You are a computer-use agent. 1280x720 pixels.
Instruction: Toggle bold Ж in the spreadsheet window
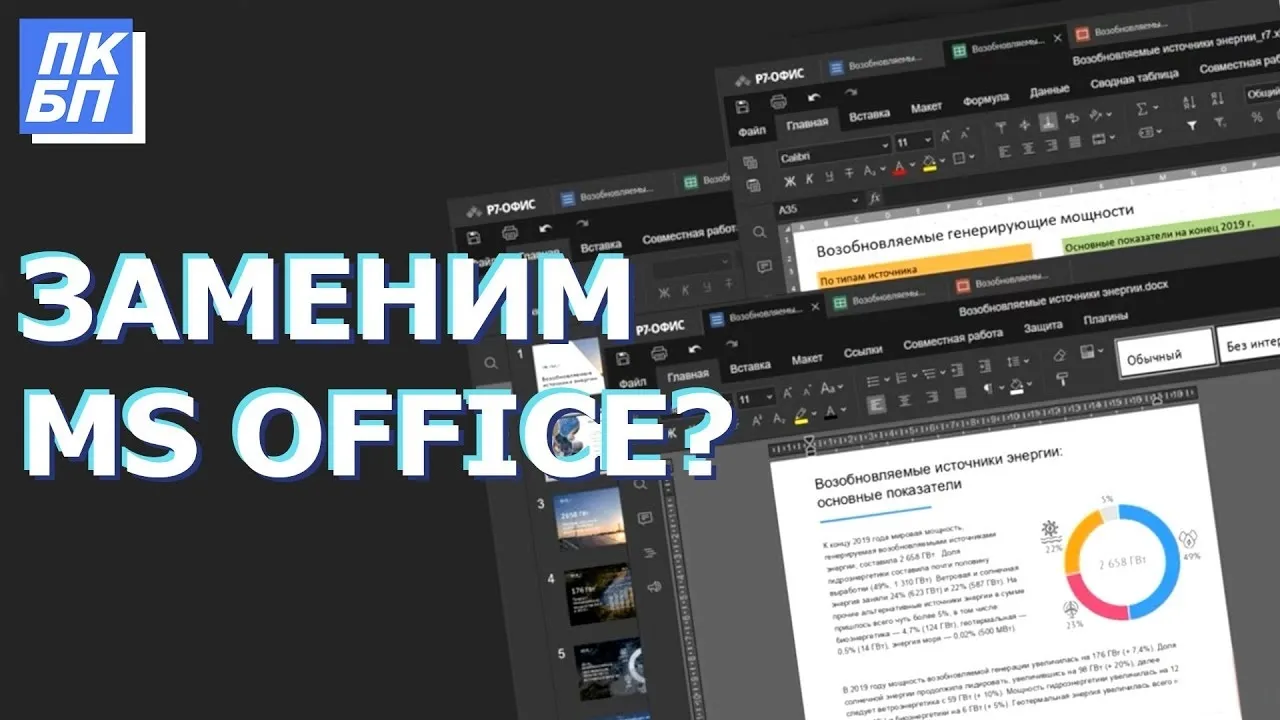coord(789,180)
